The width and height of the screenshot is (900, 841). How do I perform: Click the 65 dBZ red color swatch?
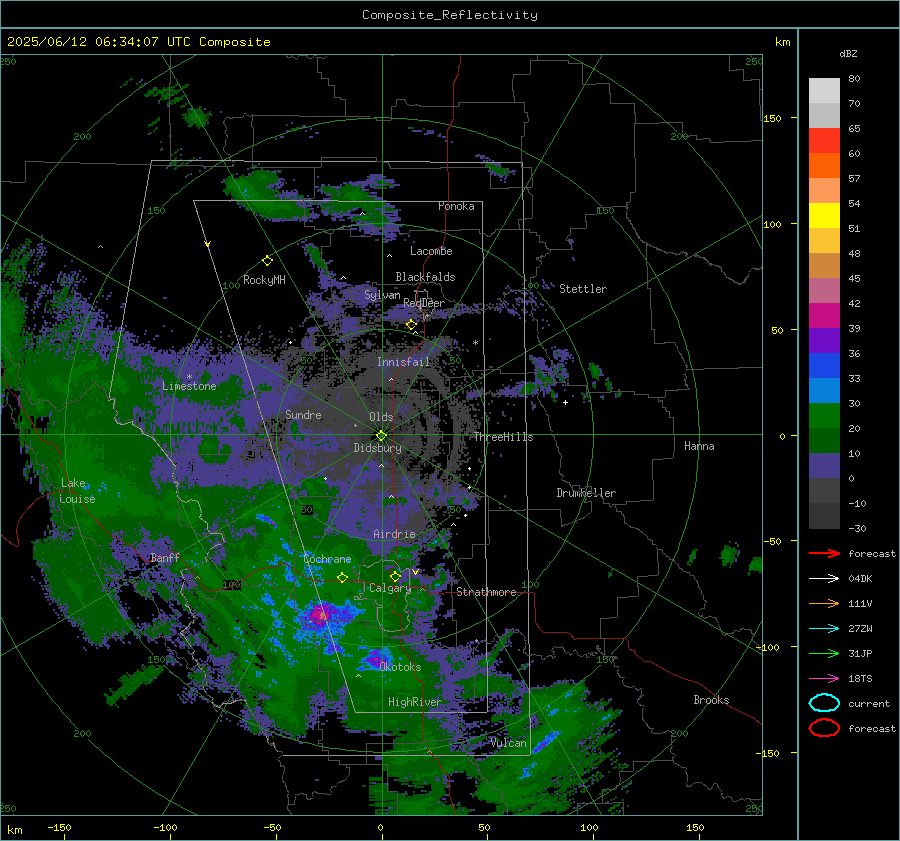[824, 140]
